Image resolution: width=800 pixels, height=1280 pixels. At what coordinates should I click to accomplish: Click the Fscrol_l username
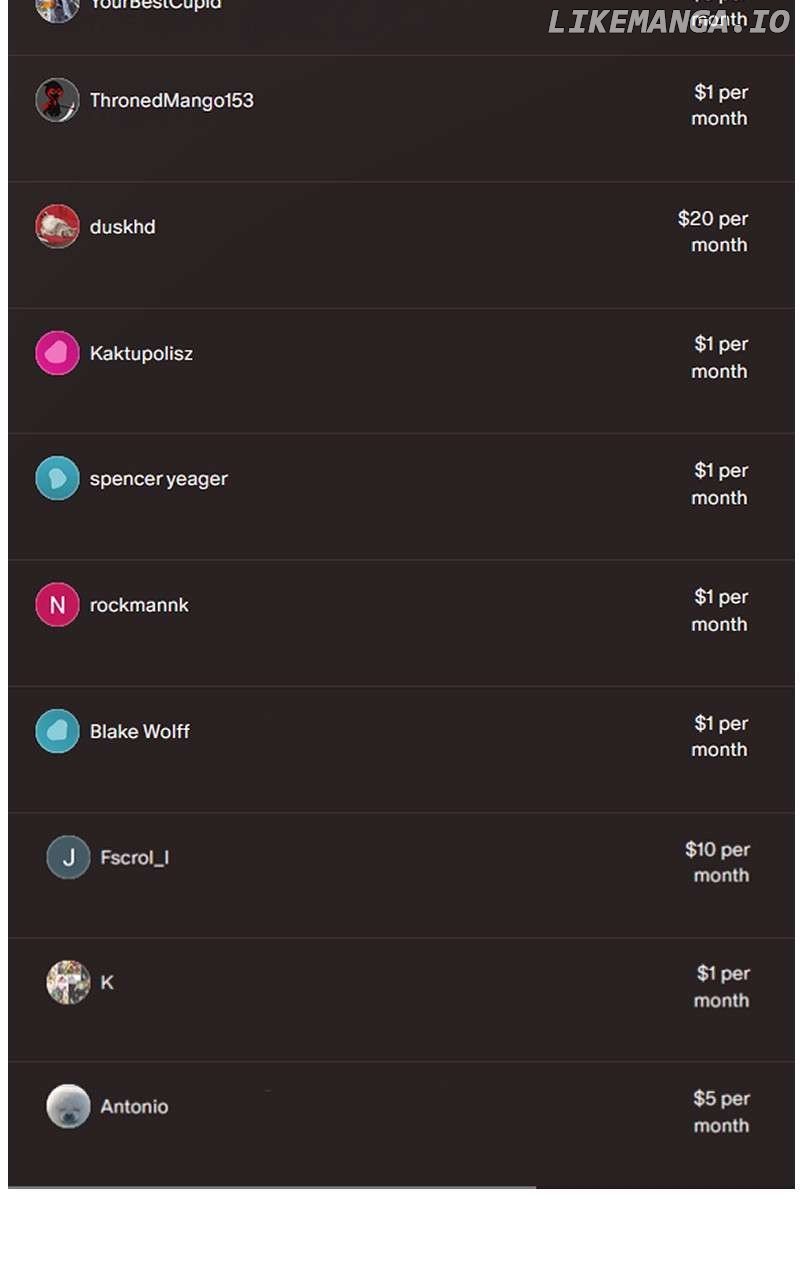point(134,857)
